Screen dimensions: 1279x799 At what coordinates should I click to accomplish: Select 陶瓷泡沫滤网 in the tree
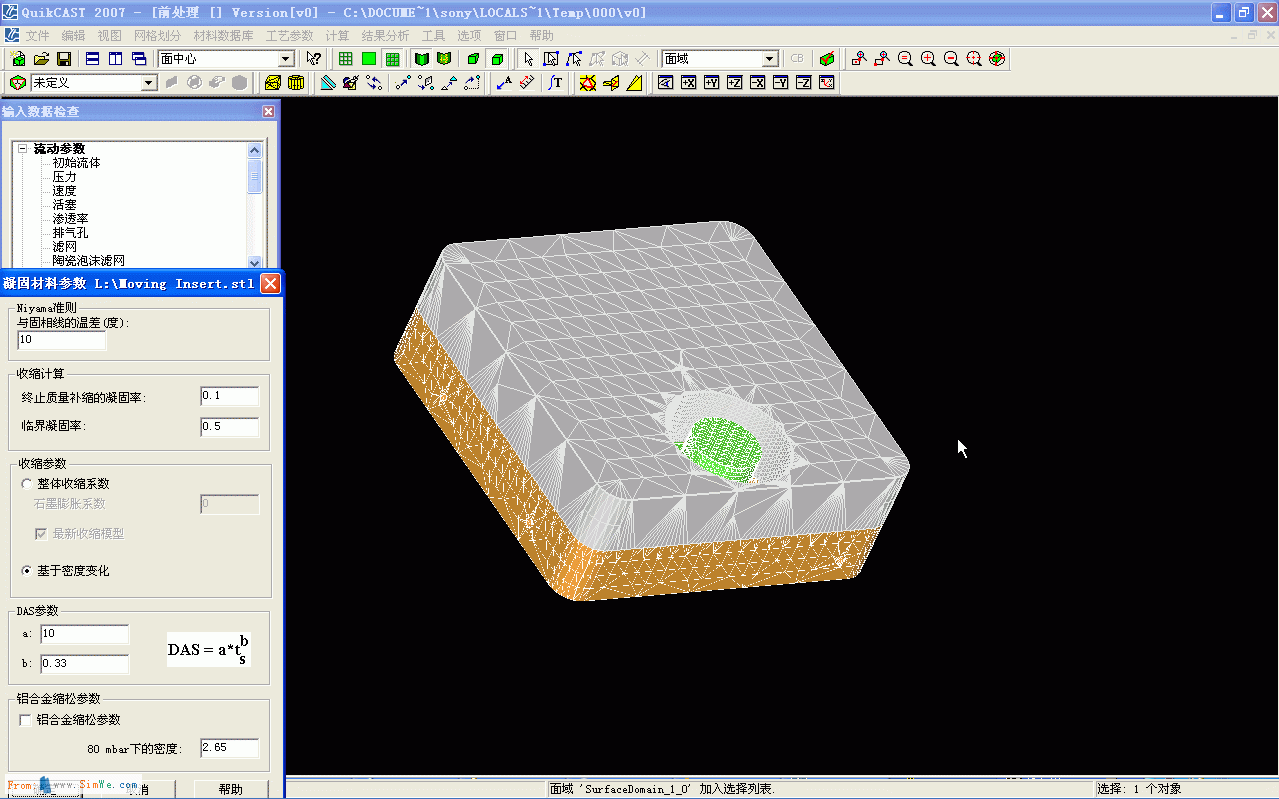point(88,260)
